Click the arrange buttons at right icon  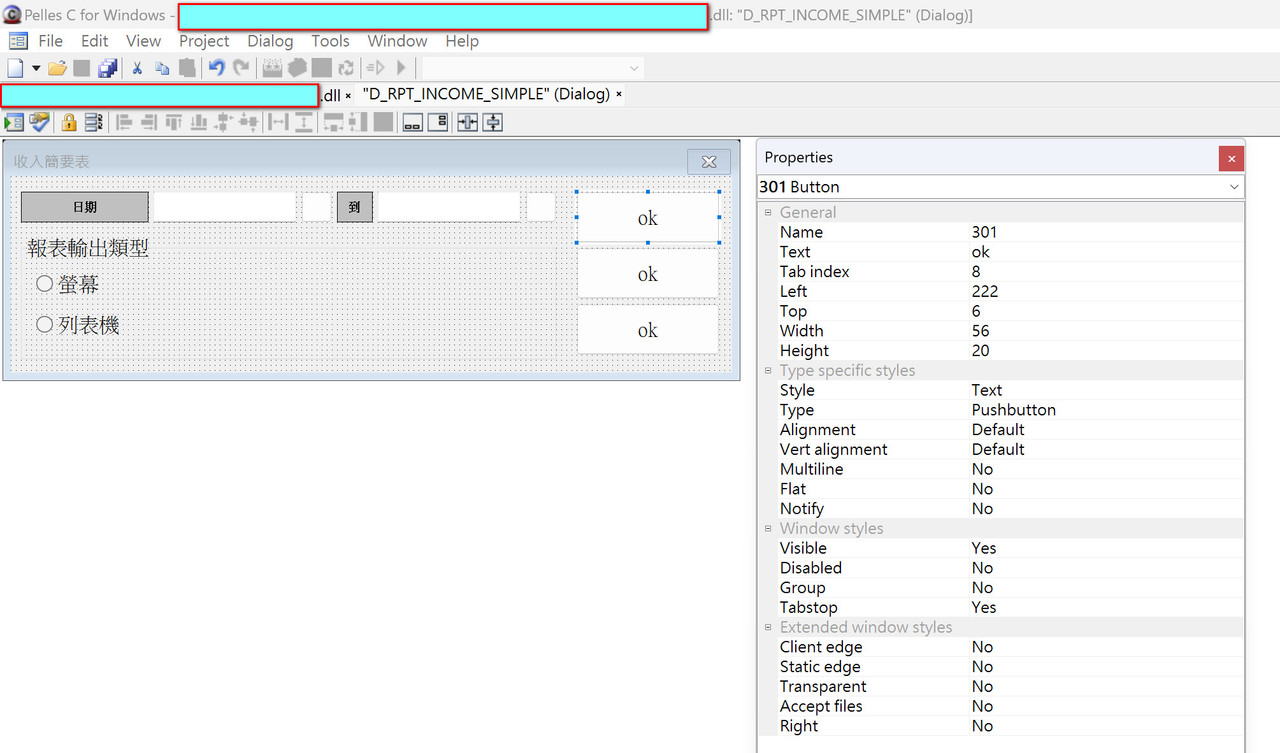[x=437, y=122]
